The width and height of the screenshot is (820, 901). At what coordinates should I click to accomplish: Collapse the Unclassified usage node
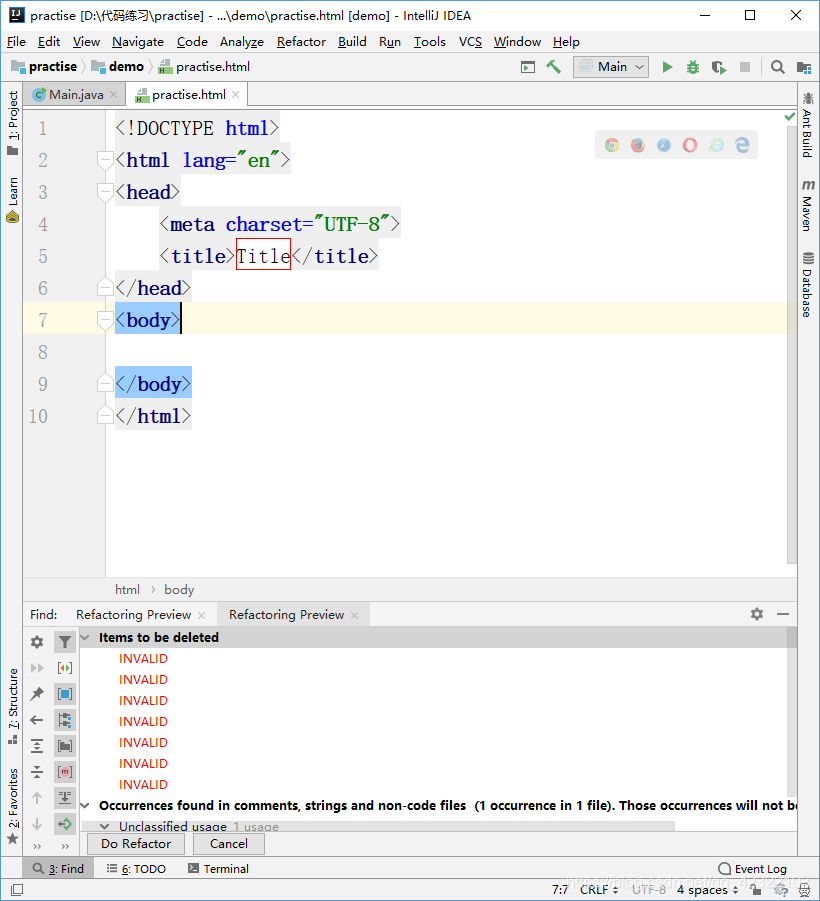(105, 826)
